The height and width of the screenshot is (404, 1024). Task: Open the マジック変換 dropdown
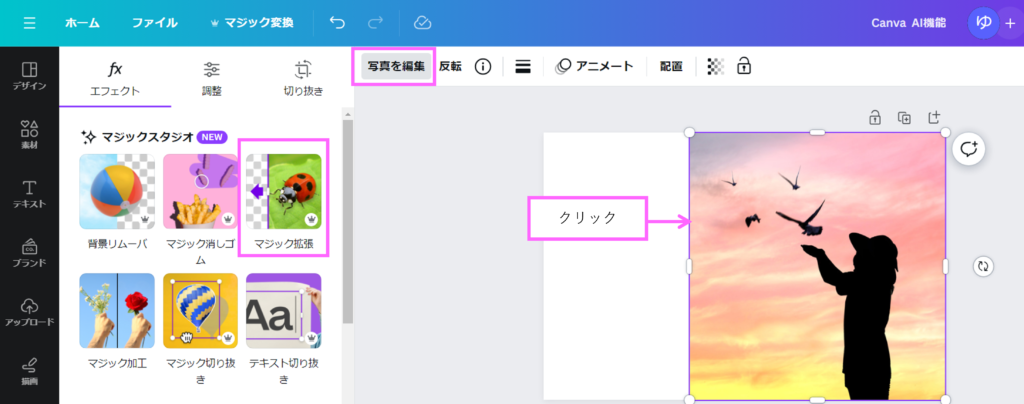(250, 22)
